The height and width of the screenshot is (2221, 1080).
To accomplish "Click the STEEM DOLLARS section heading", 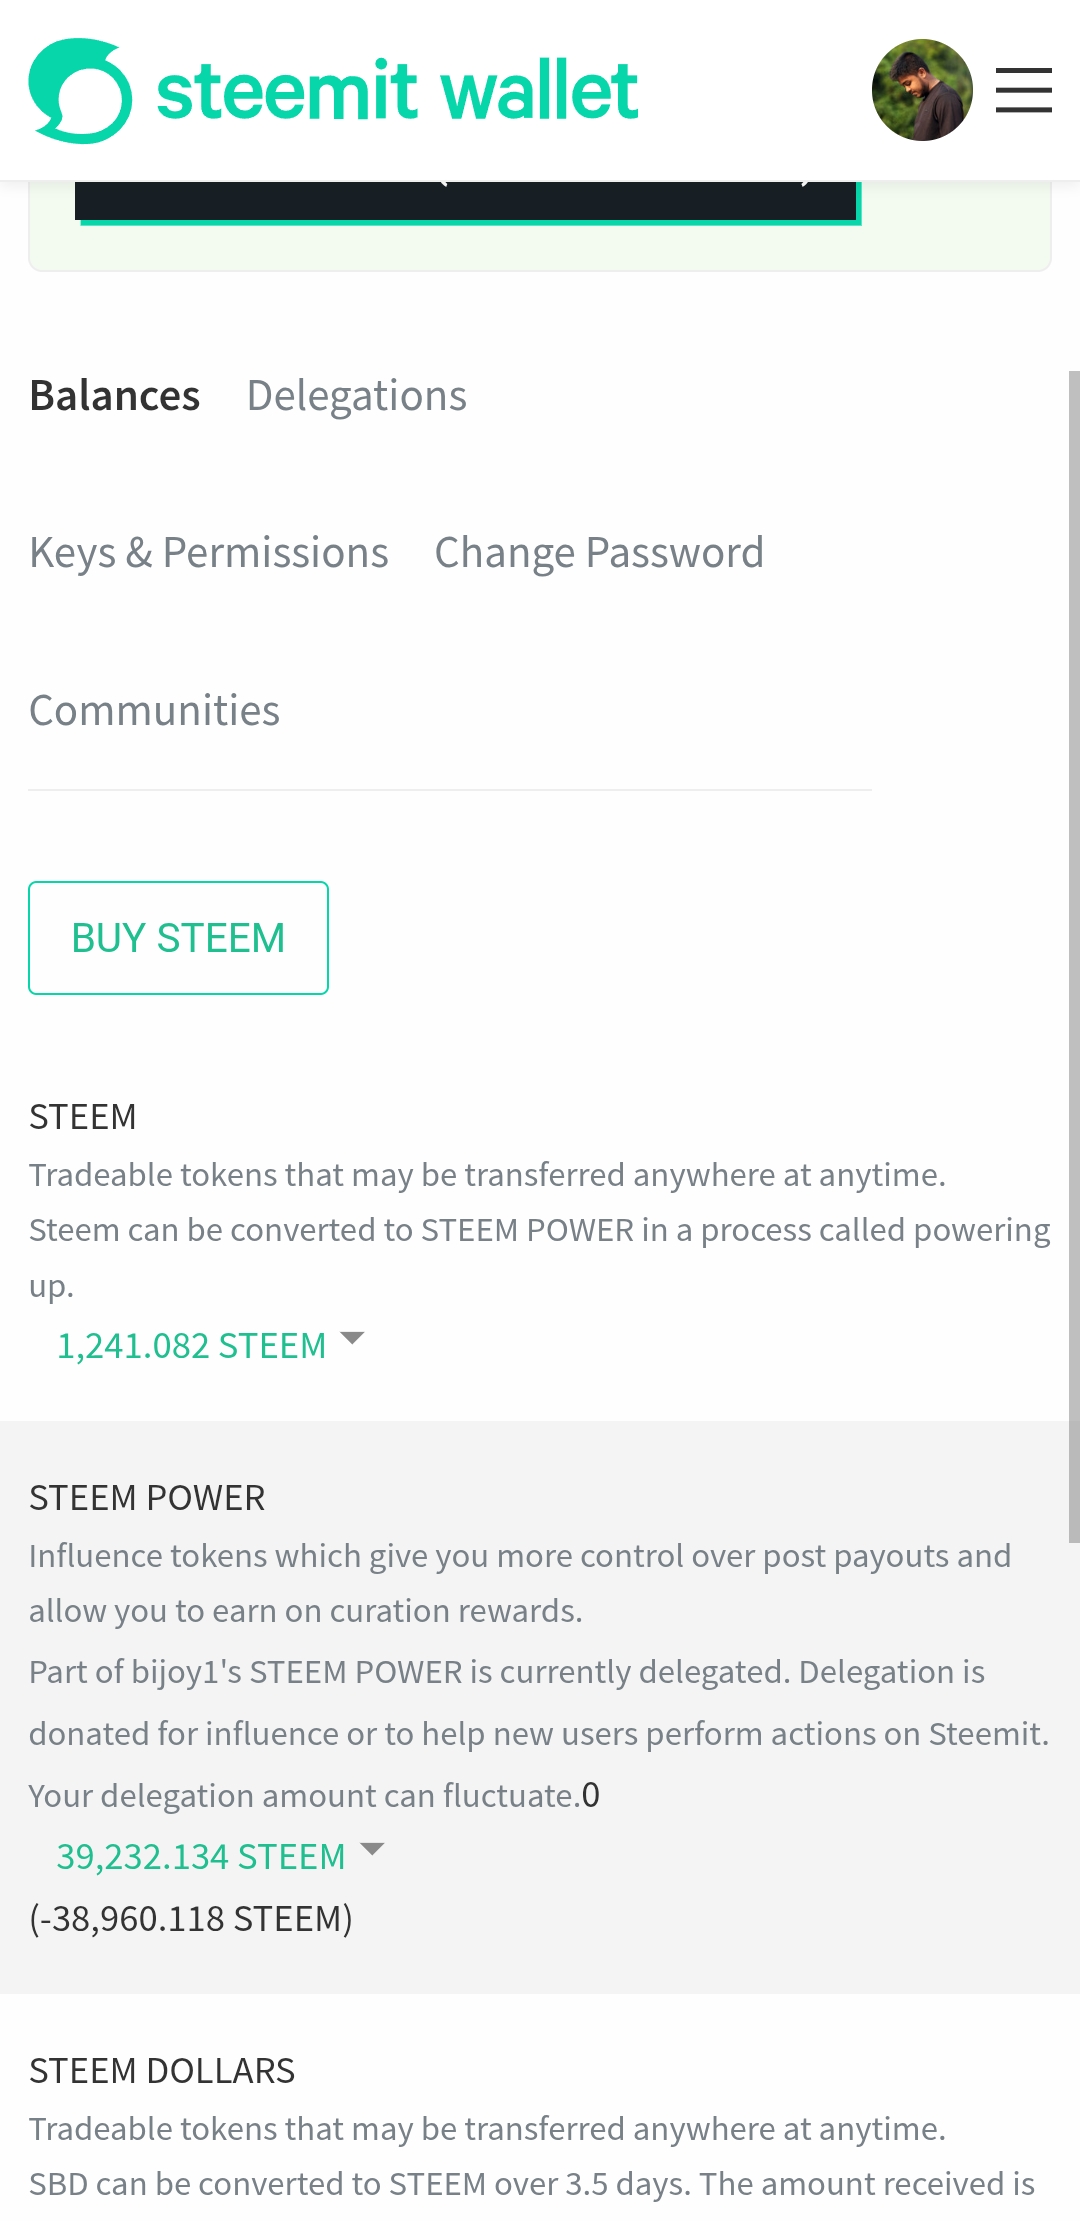I will (162, 2071).
